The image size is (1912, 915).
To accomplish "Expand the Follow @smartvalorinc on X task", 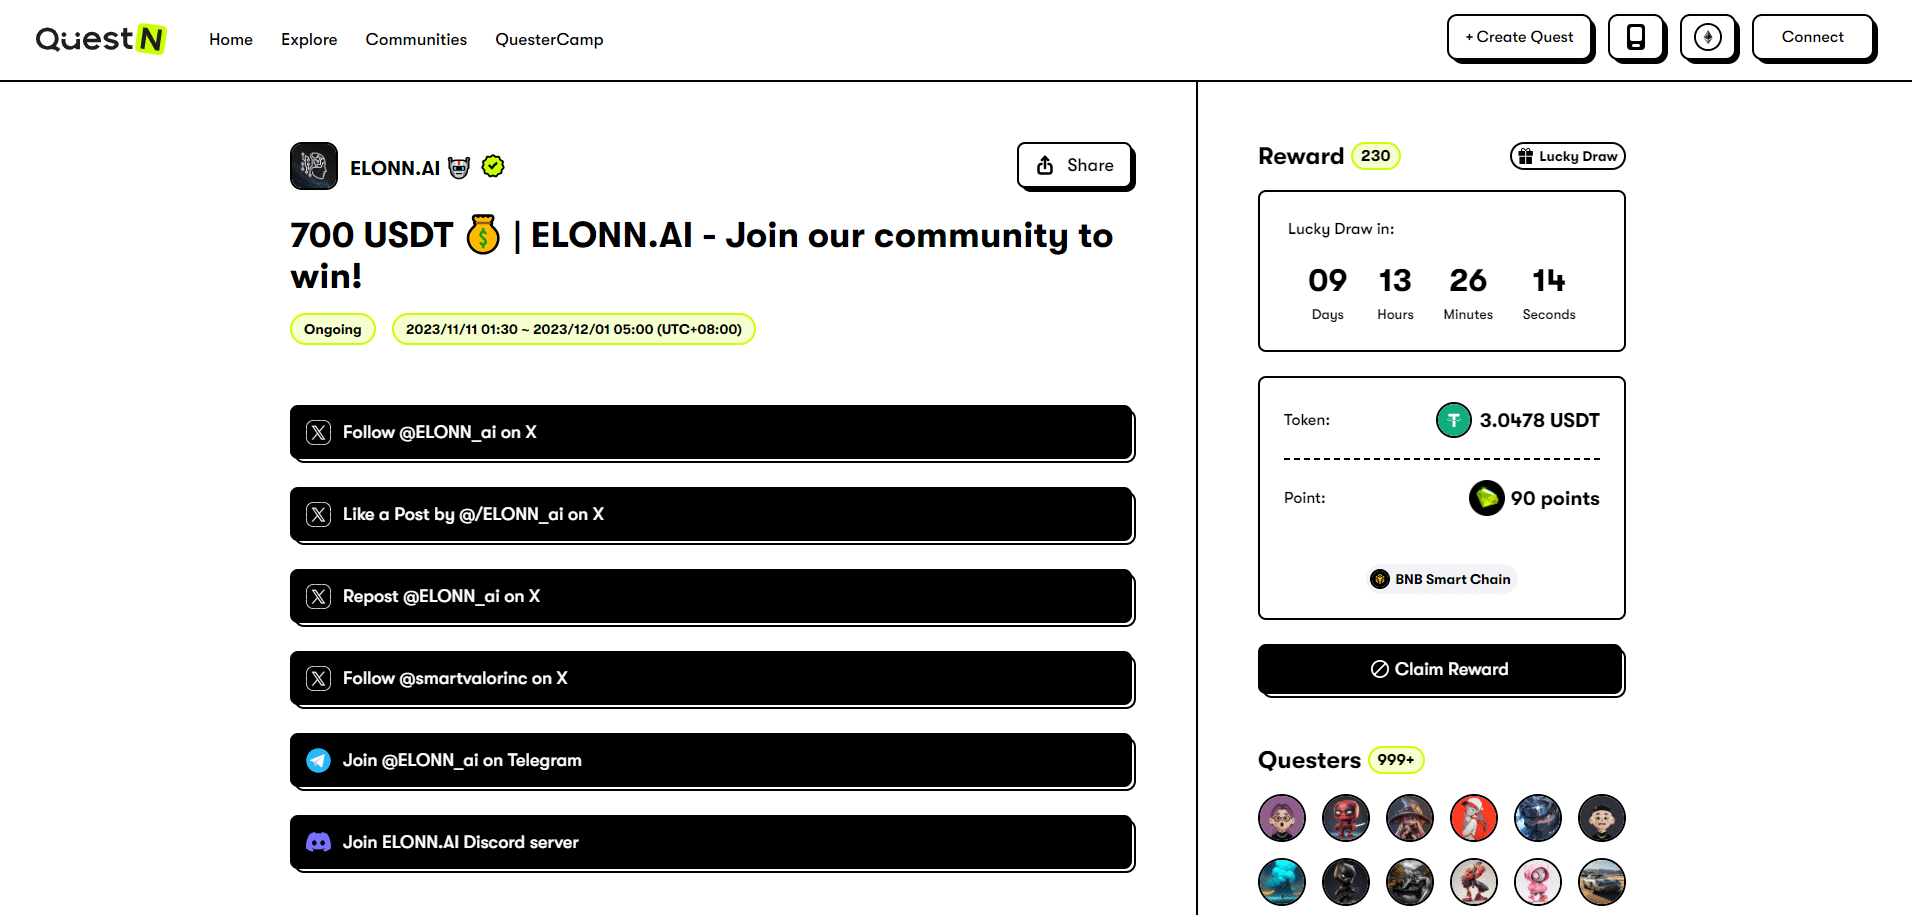I will point(712,678).
